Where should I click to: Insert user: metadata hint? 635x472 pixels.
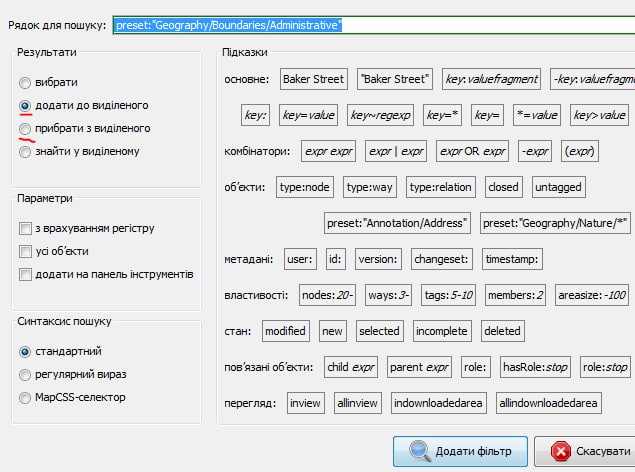(x=300, y=259)
